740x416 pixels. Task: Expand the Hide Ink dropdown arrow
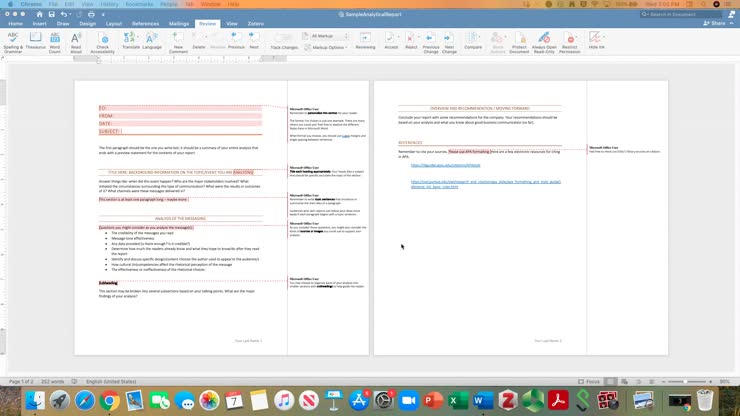click(604, 37)
